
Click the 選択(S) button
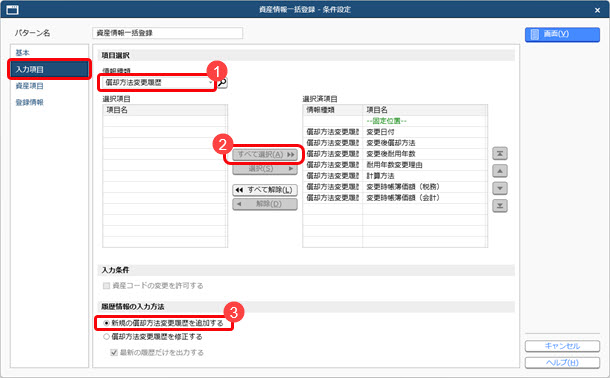click(265, 169)
